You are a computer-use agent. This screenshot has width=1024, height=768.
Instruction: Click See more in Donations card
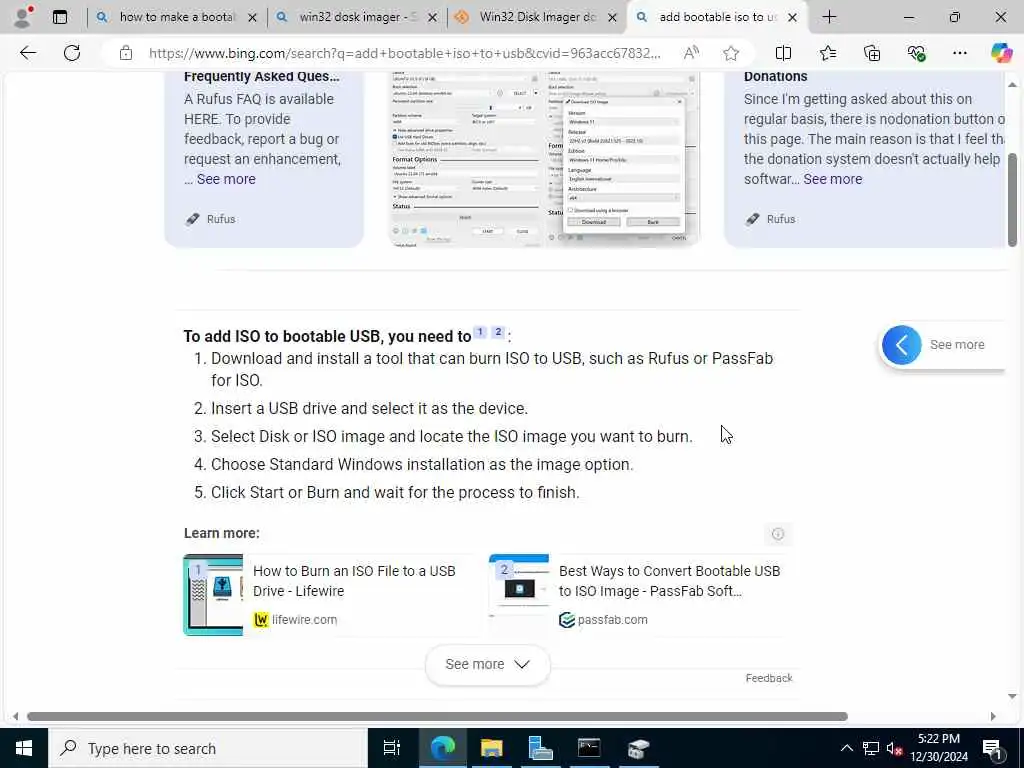click(x=833, y=179)
